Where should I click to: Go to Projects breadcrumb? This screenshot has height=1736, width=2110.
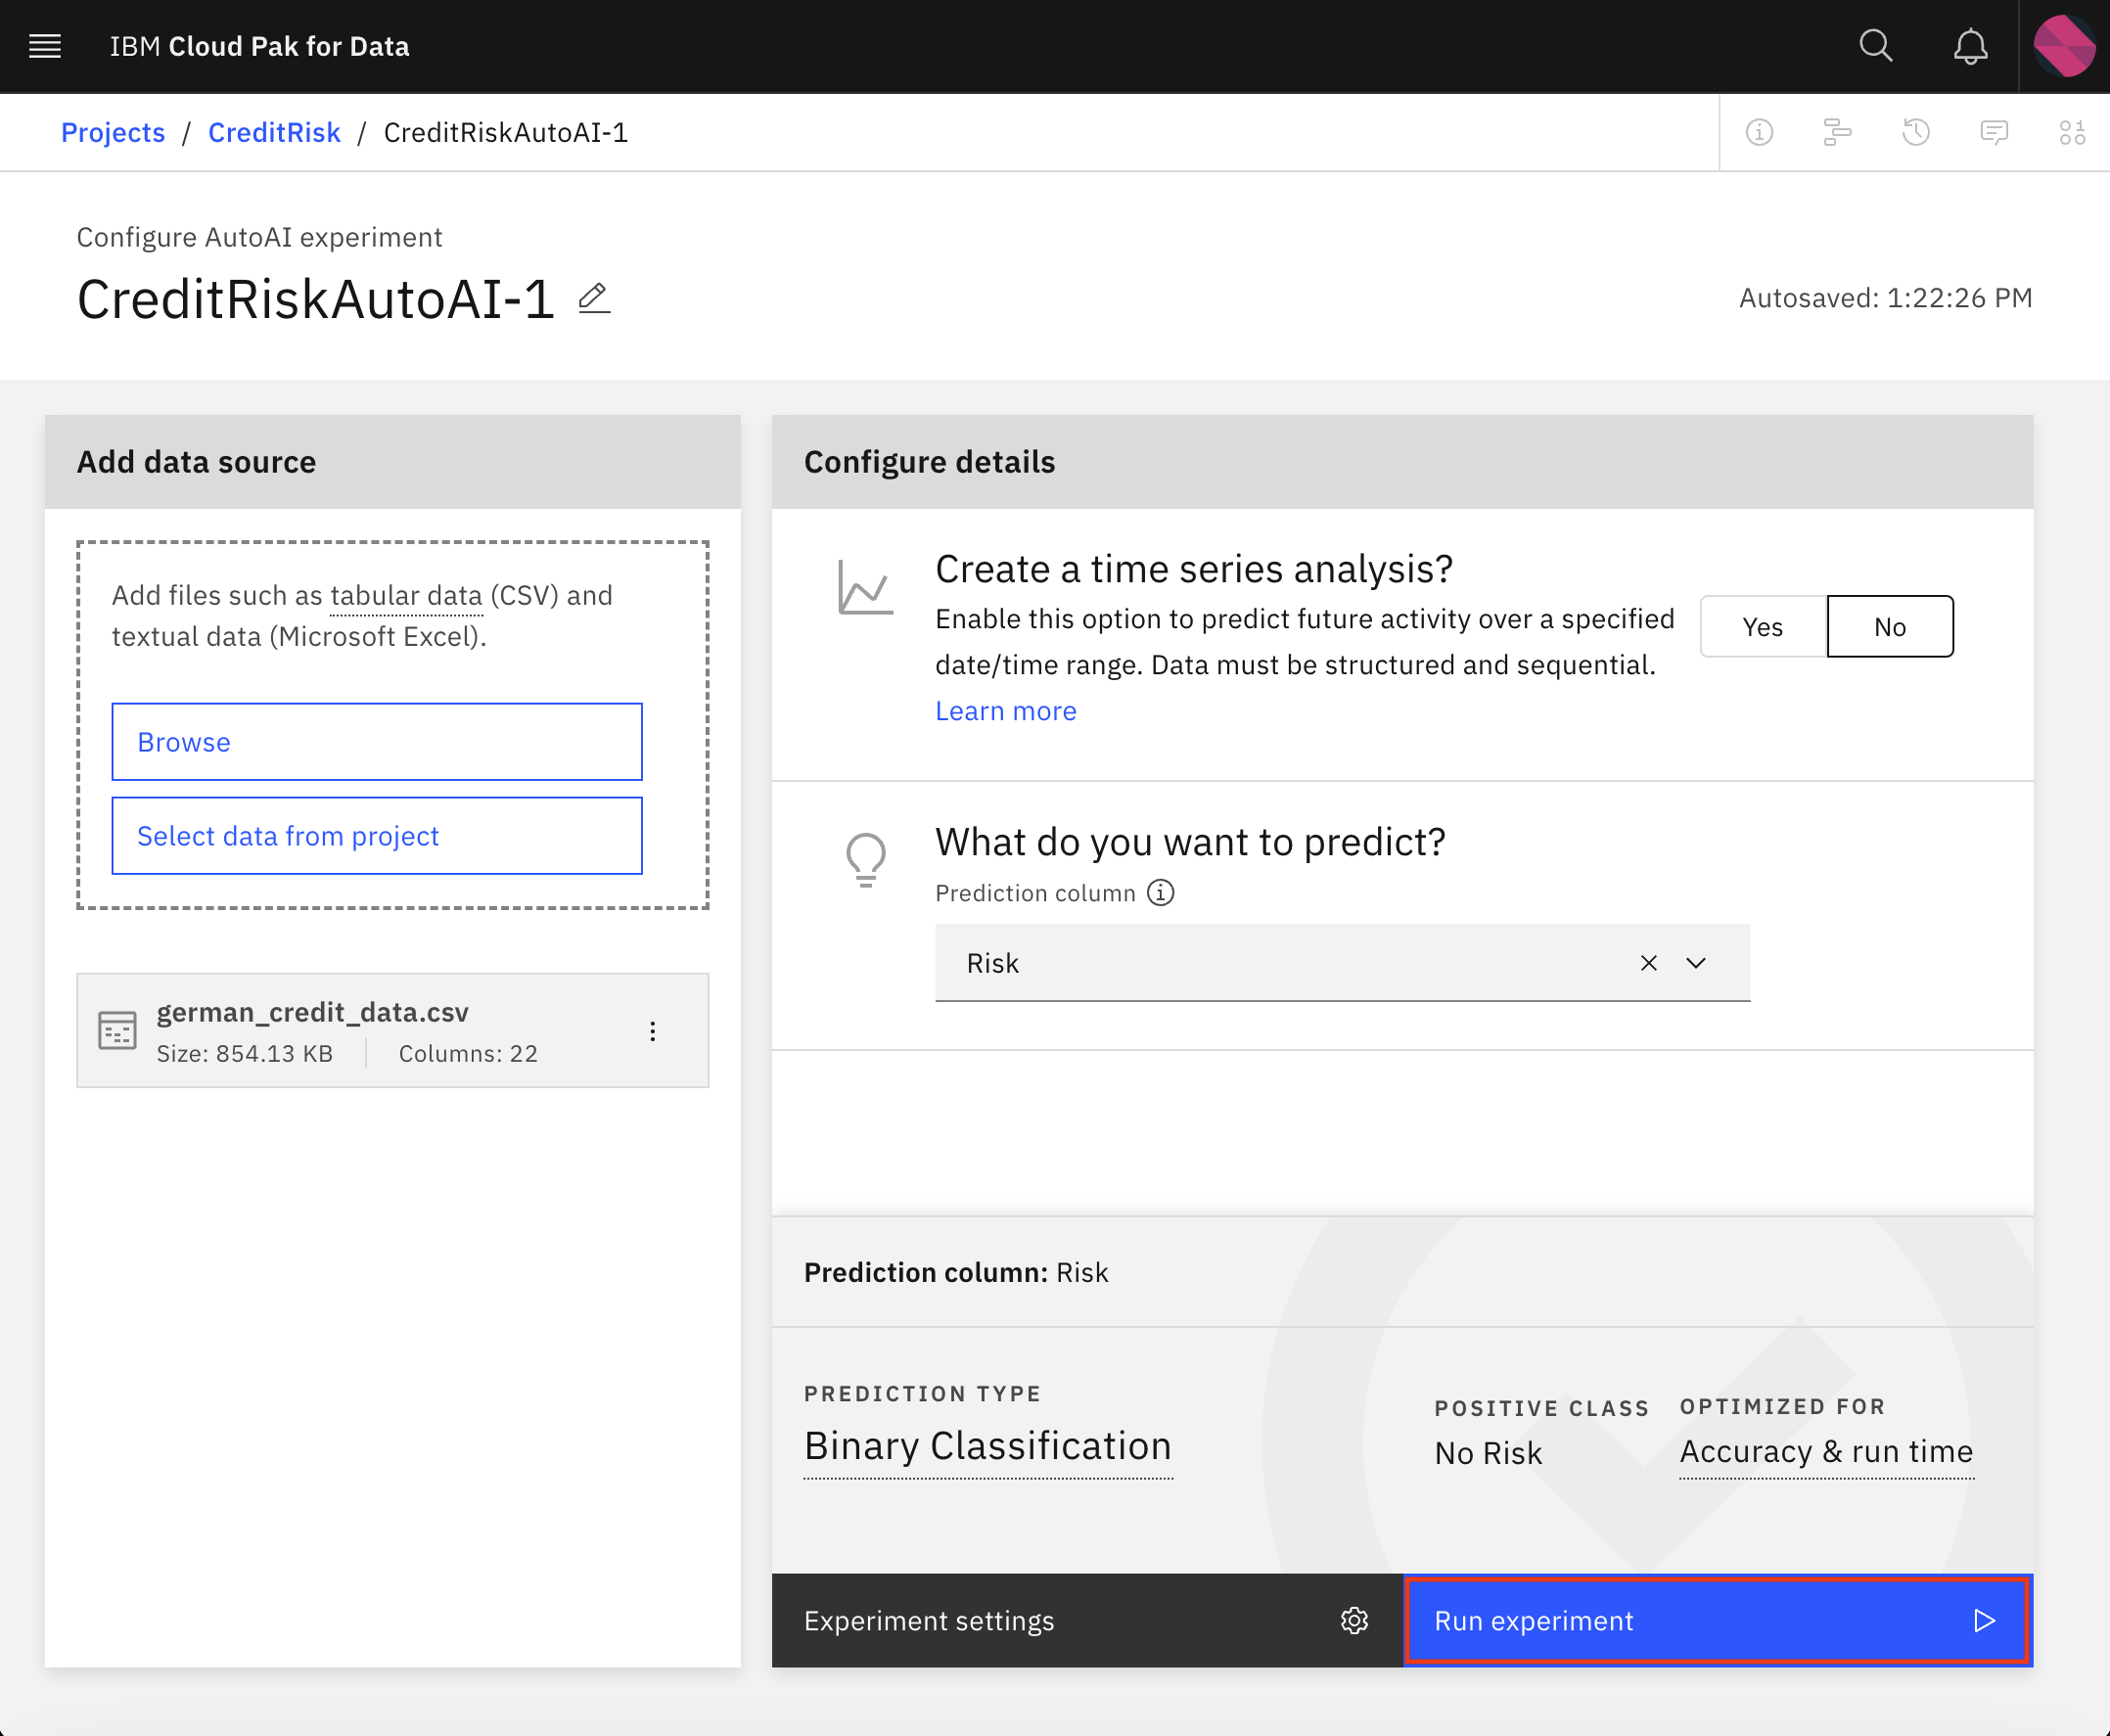click(113, 132)
